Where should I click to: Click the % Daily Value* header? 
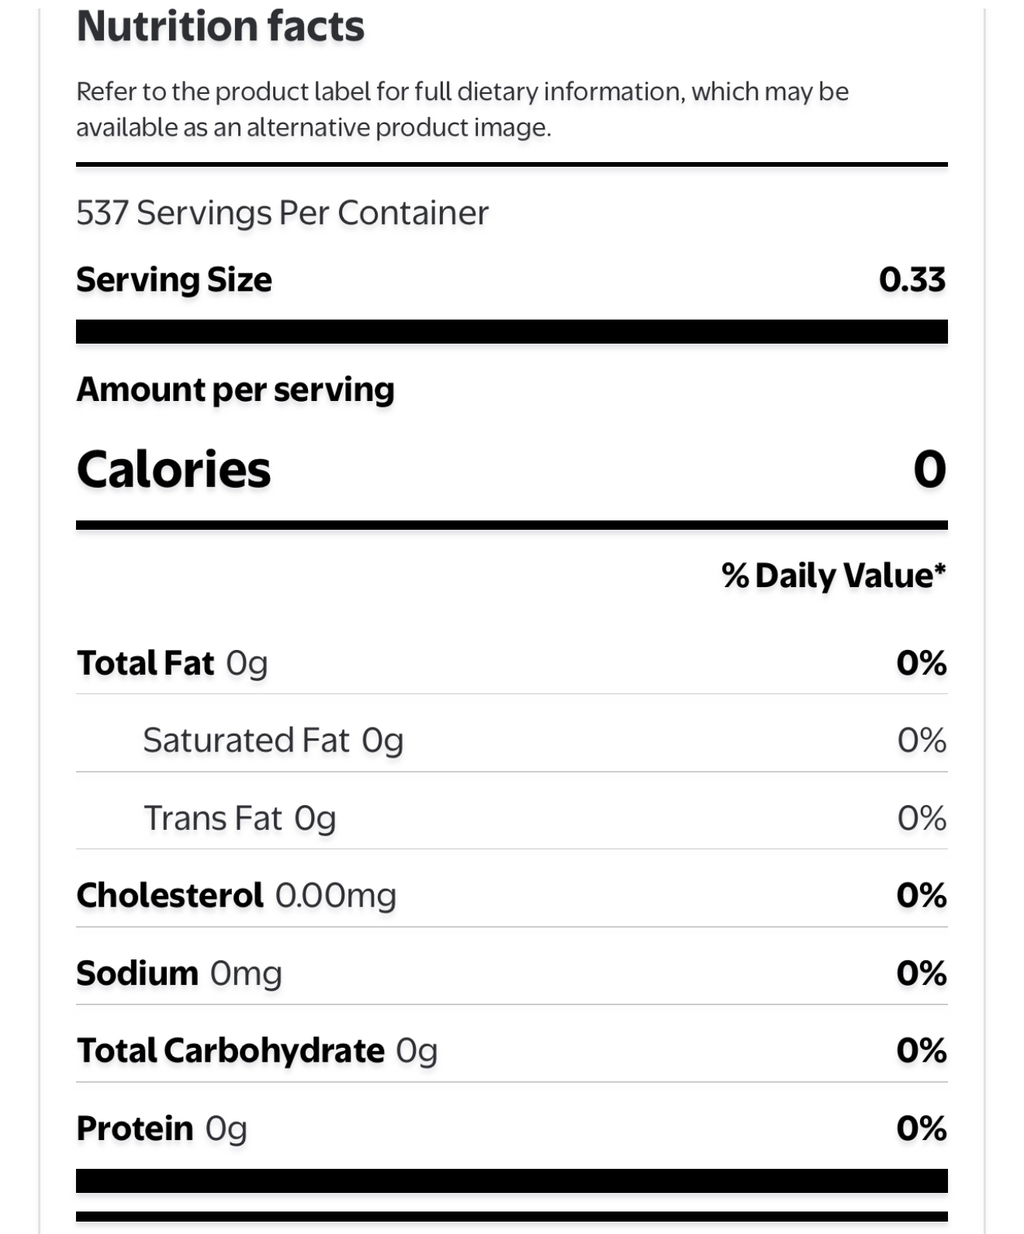(x=834, y=575)
